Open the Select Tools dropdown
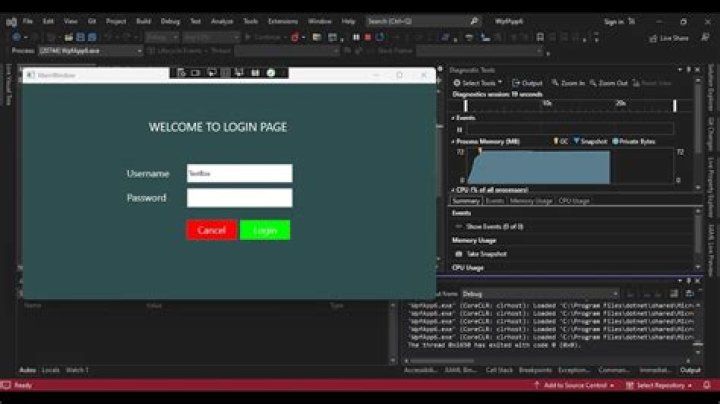 480,83
